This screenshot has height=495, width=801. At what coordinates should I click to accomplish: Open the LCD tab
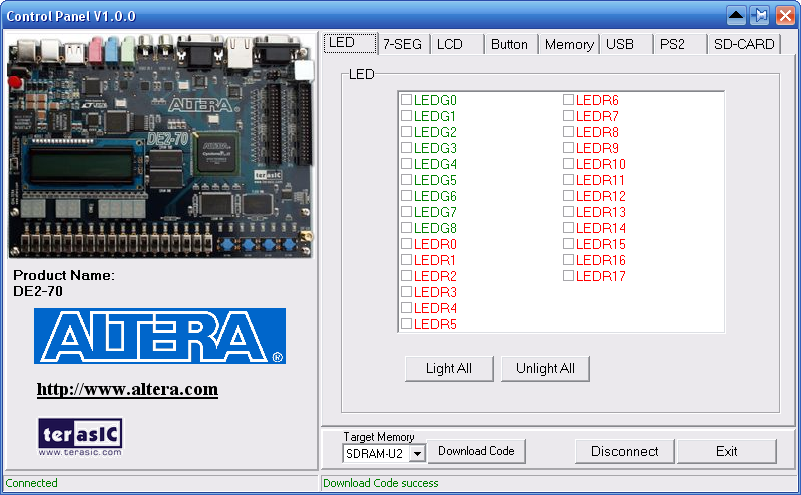(457, 44)
